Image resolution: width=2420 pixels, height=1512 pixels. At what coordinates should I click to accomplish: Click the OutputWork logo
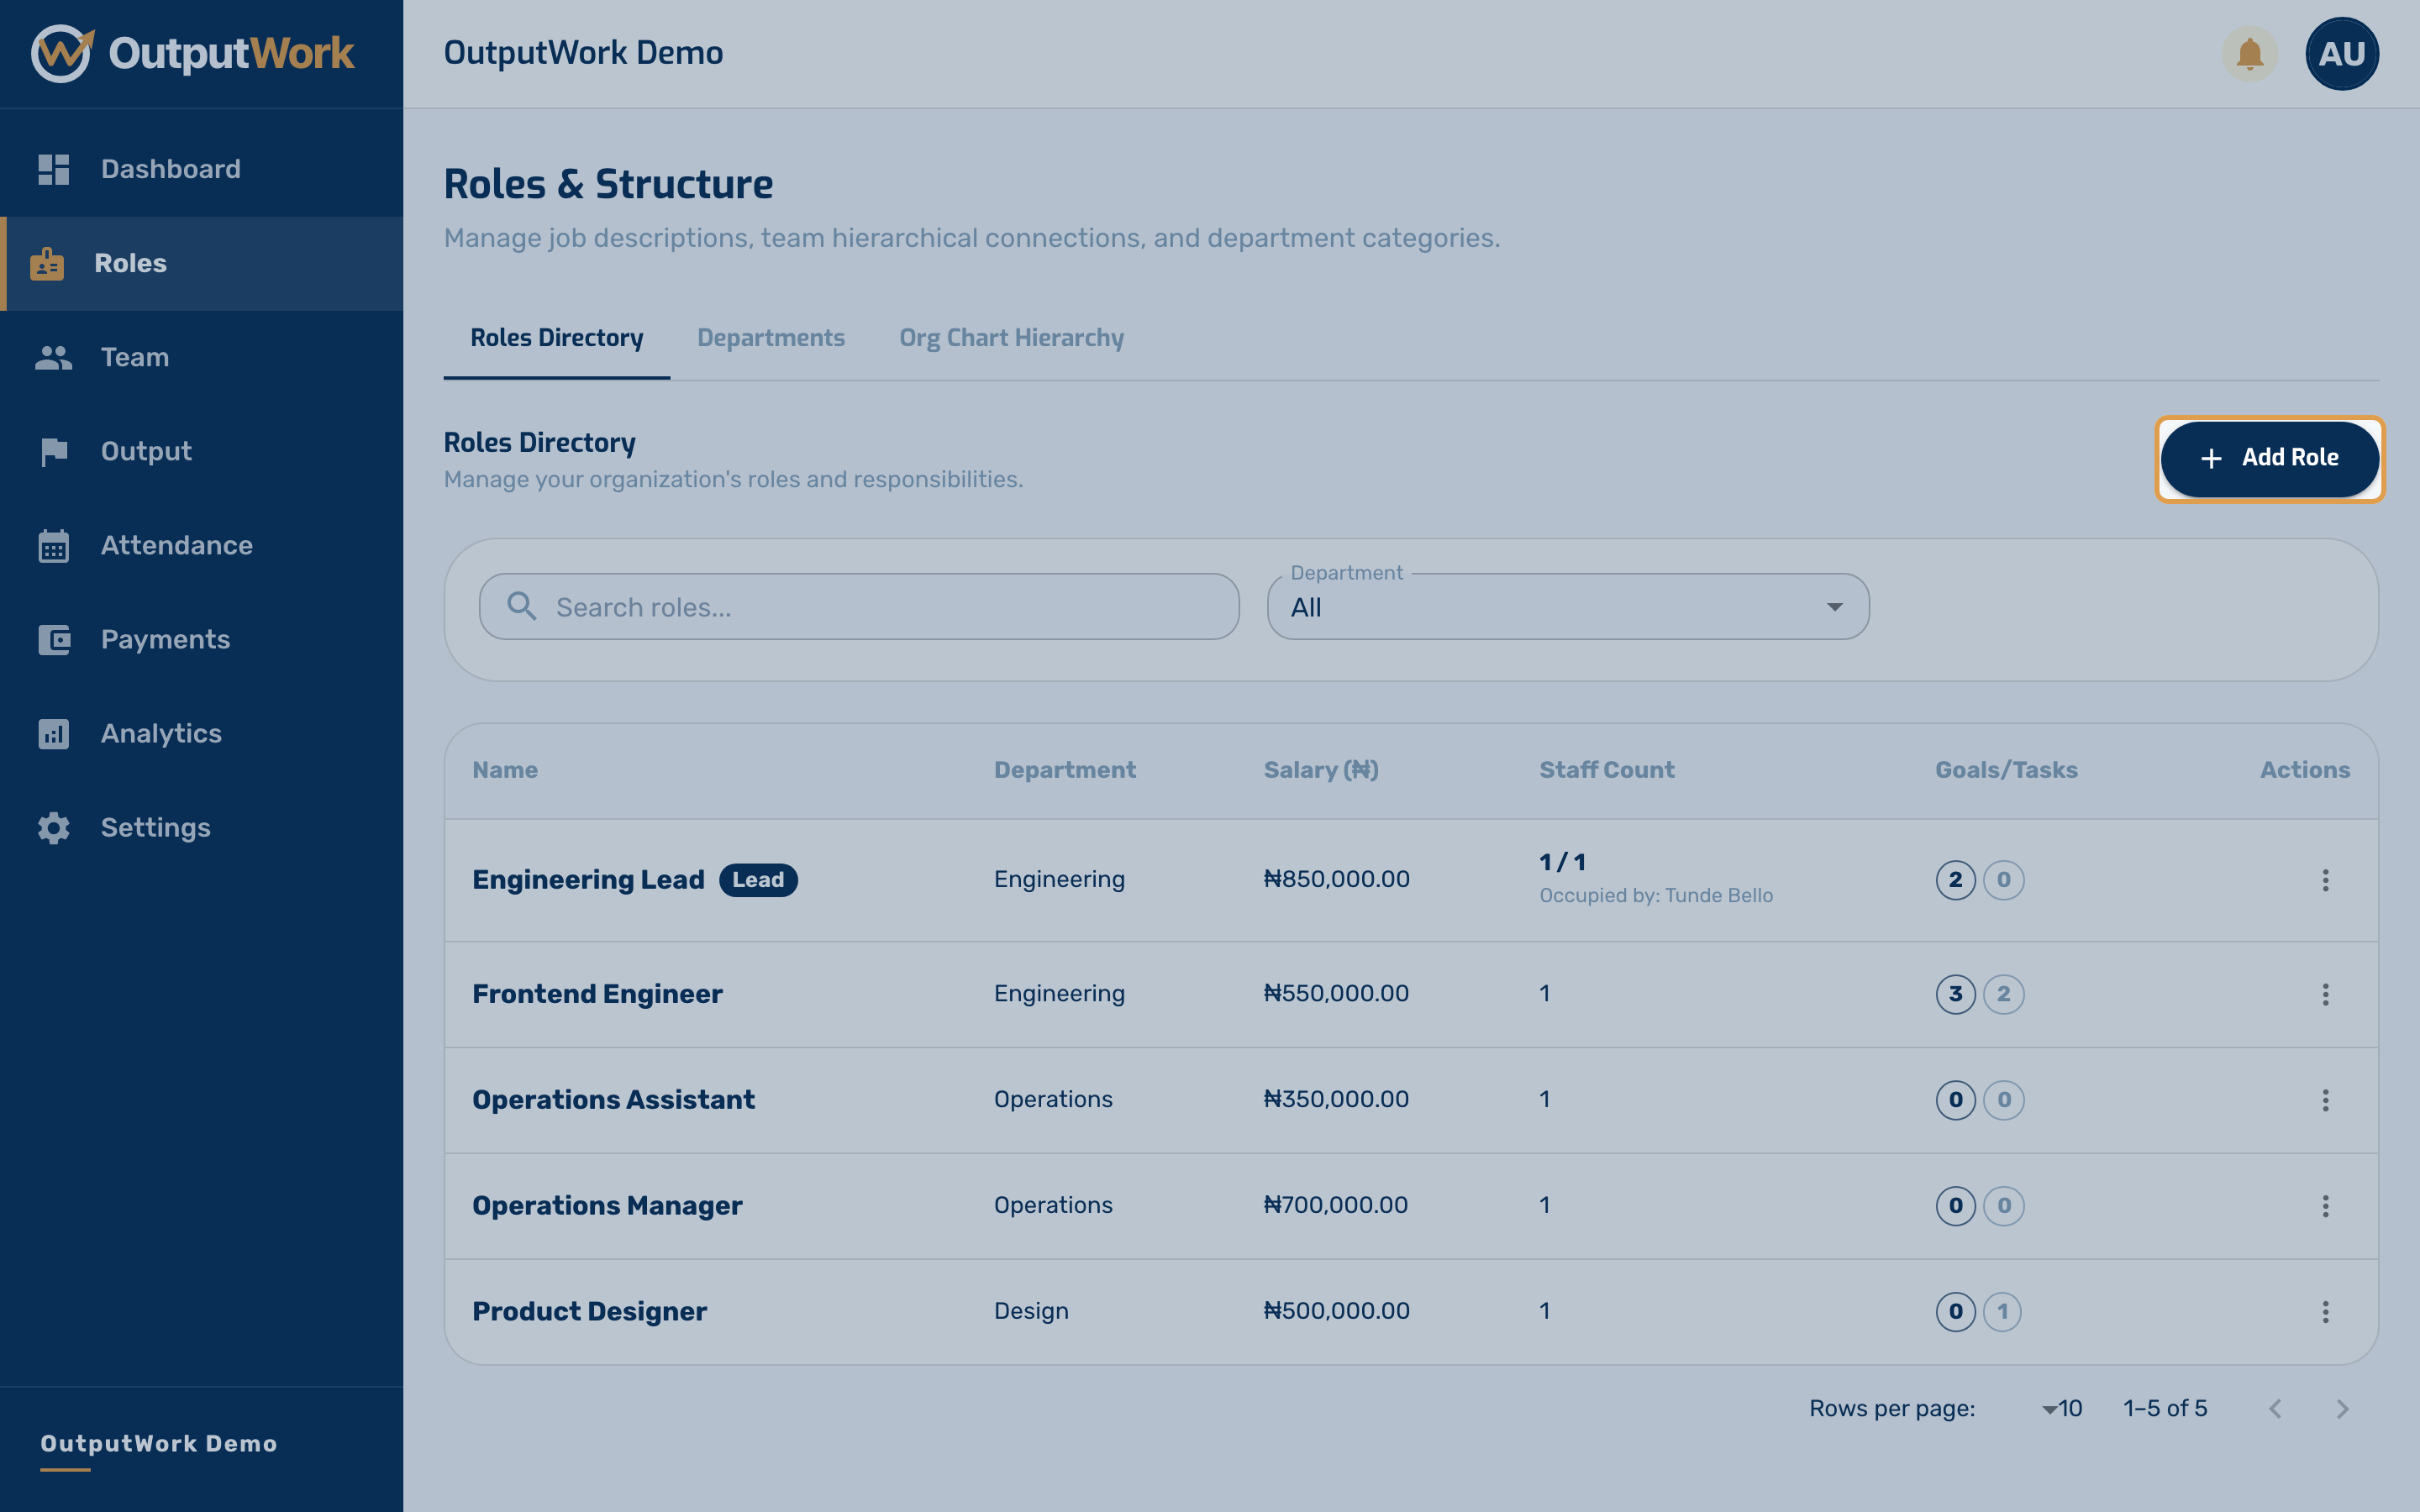[x=193, y=53]
